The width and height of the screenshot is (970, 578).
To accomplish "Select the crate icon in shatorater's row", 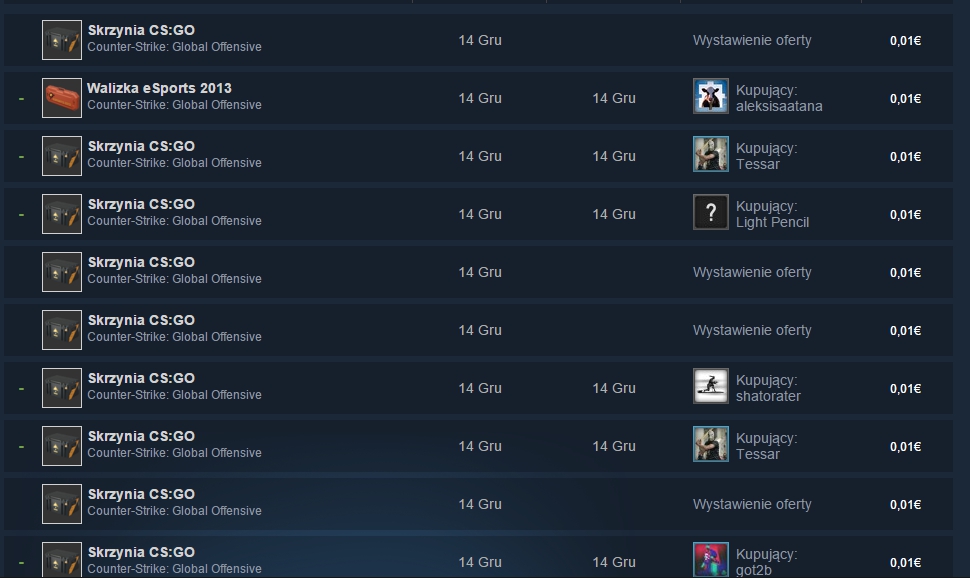I will click(x=62, y=388).
